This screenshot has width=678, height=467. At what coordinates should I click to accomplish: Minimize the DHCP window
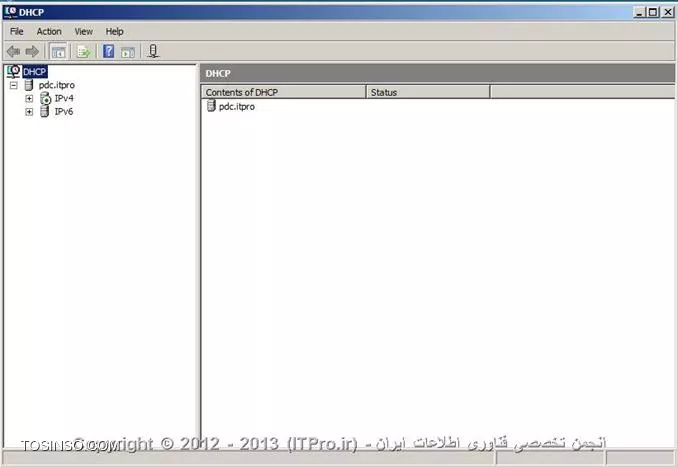click(x=640, y=12)
